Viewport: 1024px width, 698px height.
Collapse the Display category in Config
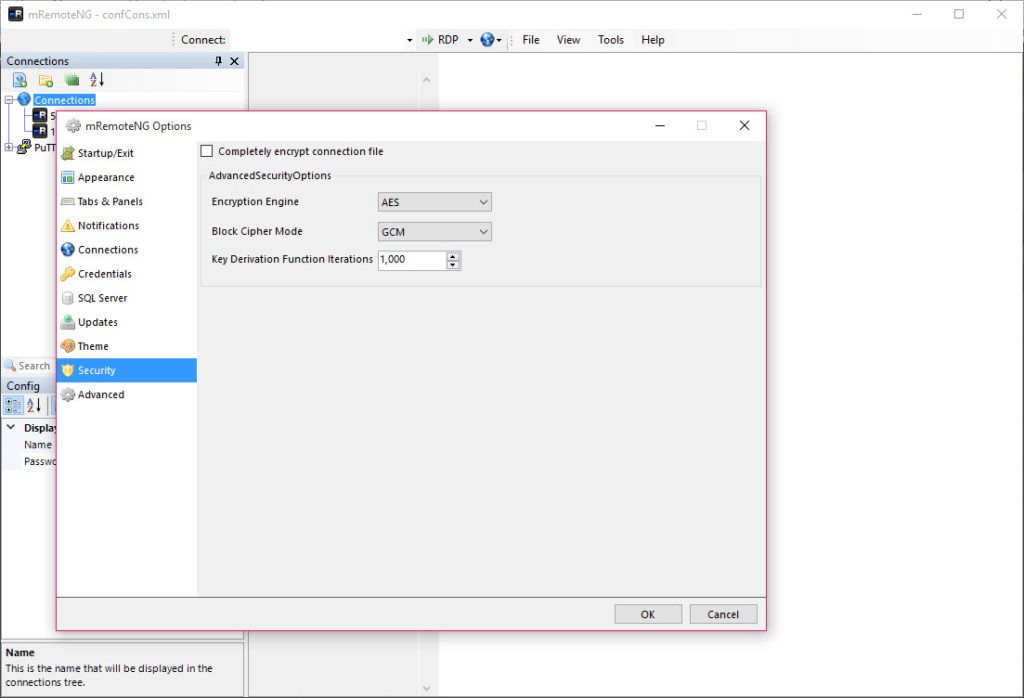coord(11,428)
